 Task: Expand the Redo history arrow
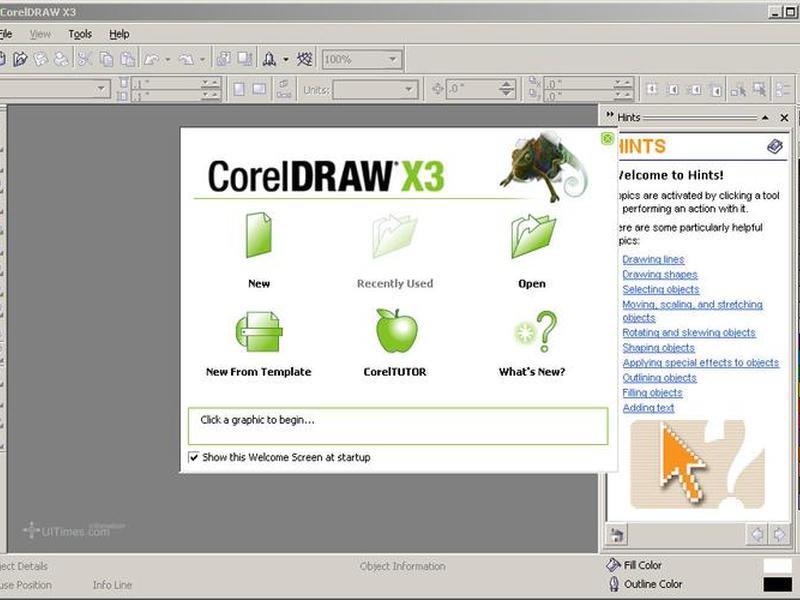pyautogui.click(x=202, y=60)
